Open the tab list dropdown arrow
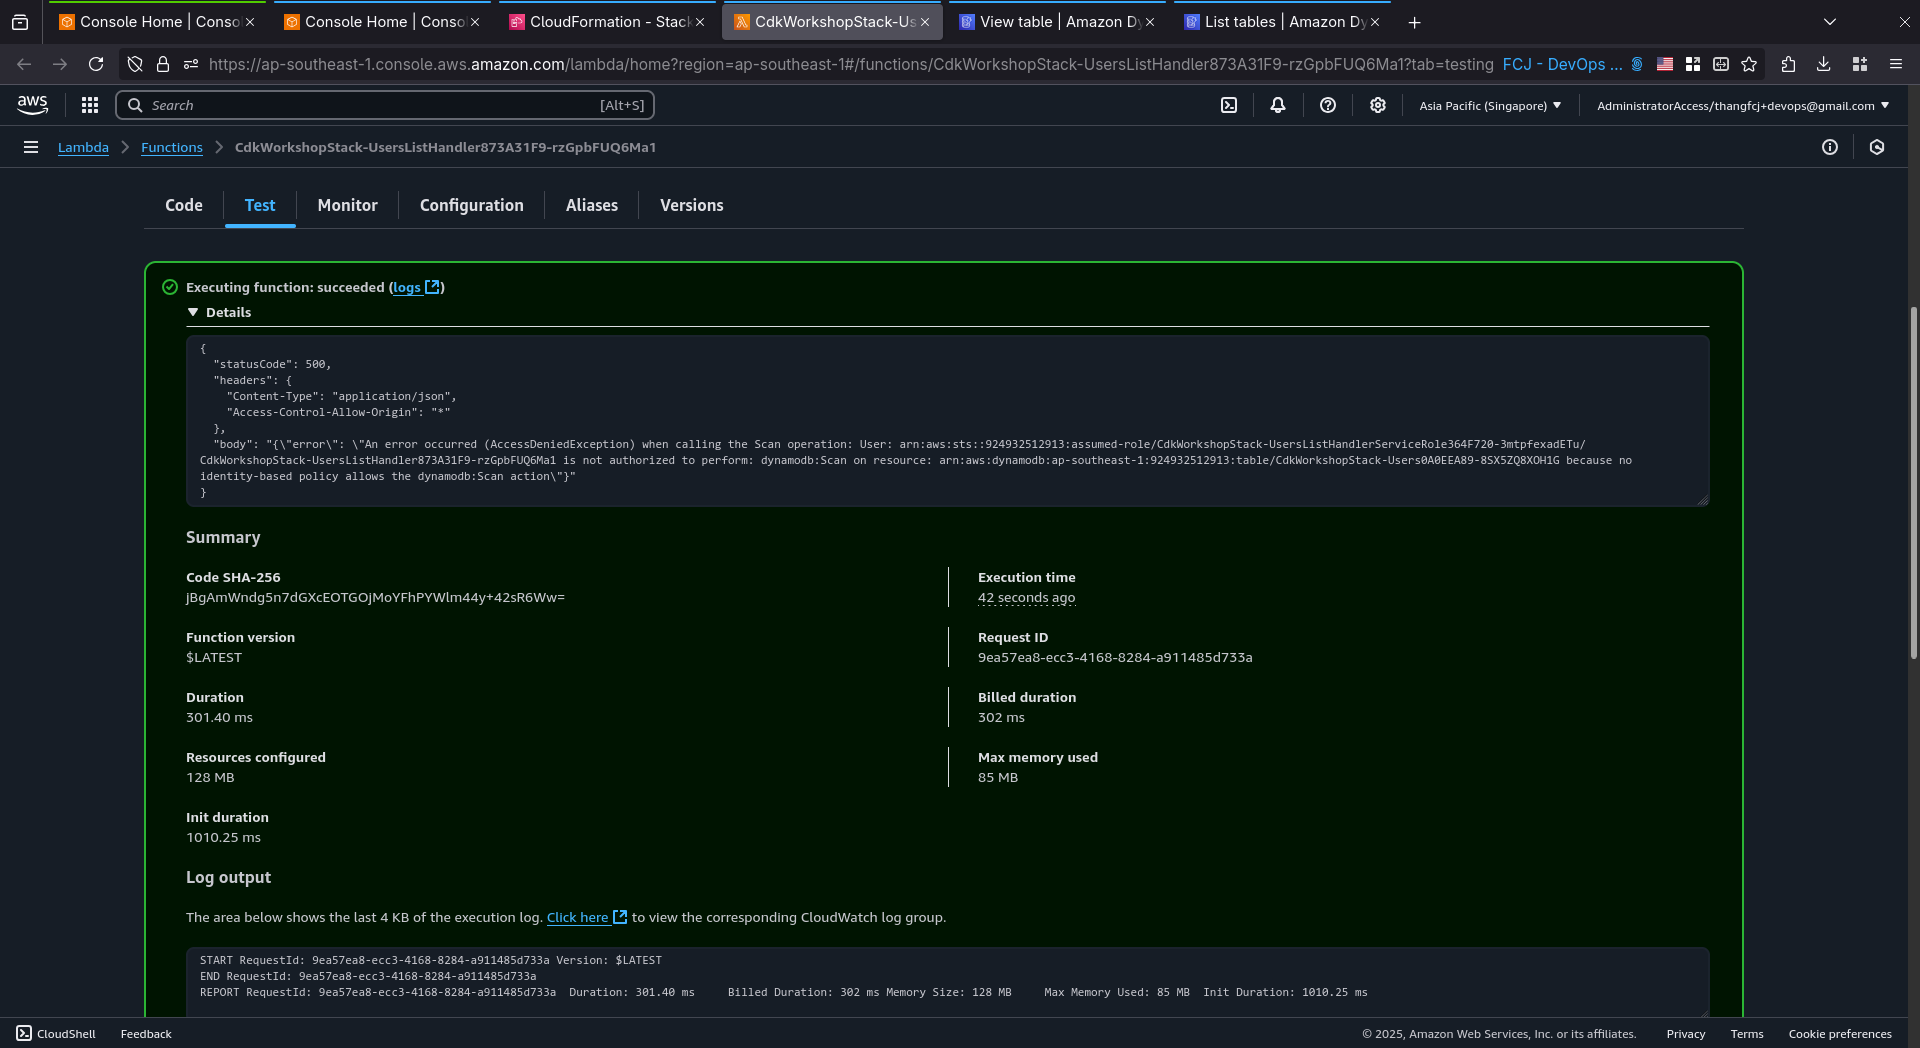The image size is (1920, 1048). [1830, 22]
